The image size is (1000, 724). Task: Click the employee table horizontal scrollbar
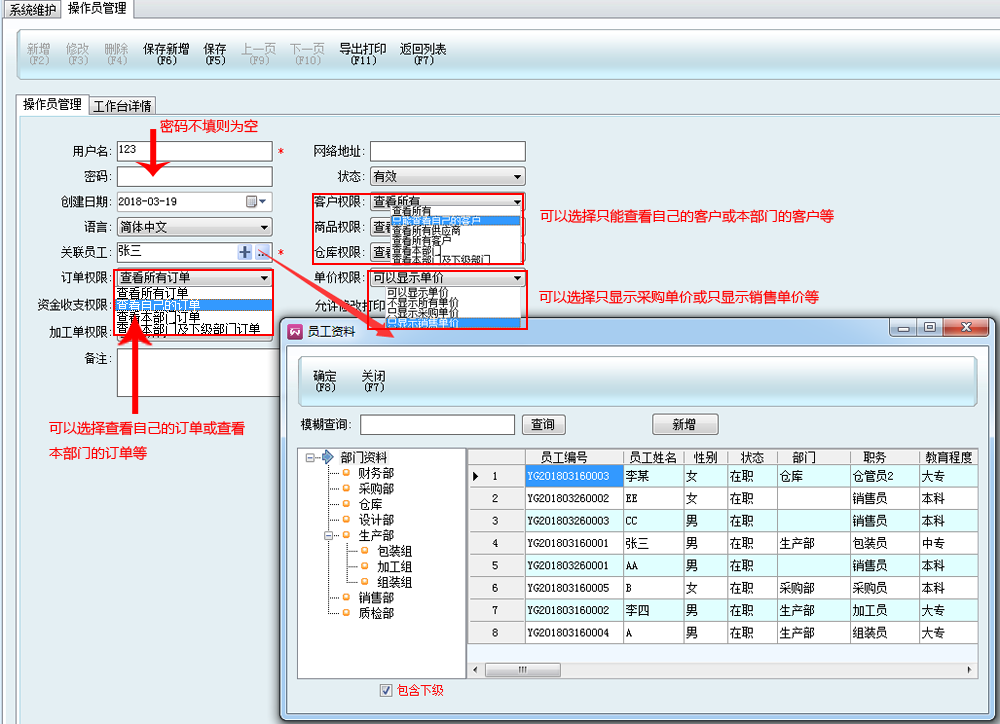pos(720,669)
